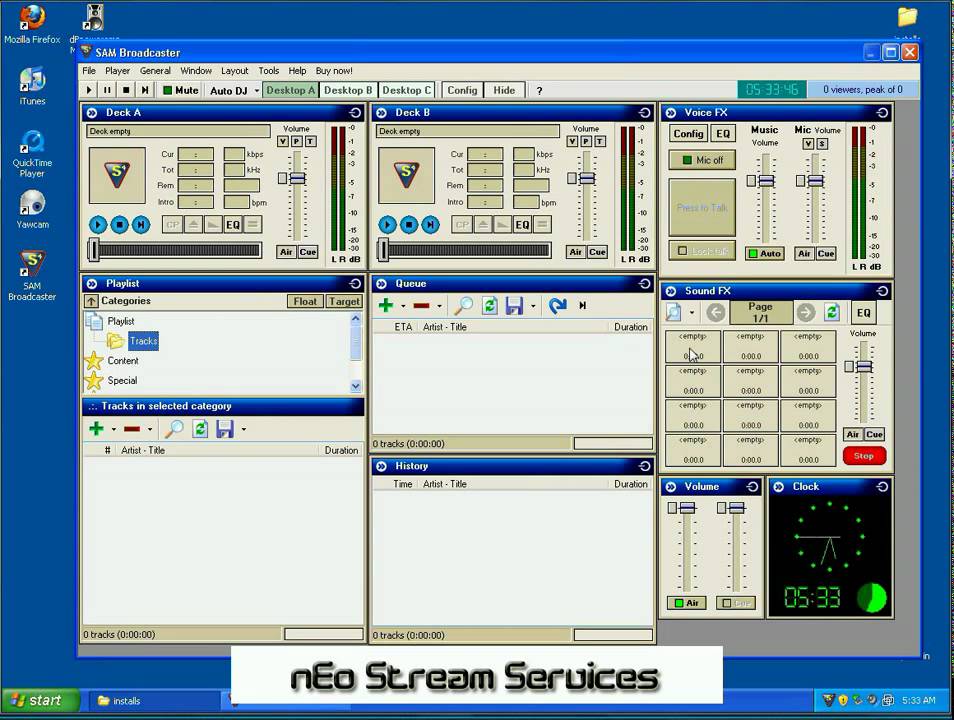Open the Tools menu
The width and height of the screenshot is (954, 720).
(x=268, y=71)
